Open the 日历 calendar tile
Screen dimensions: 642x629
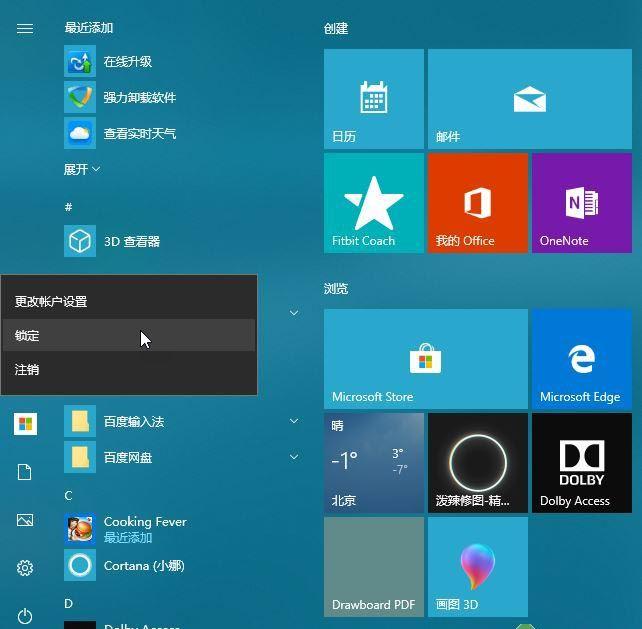374,99
